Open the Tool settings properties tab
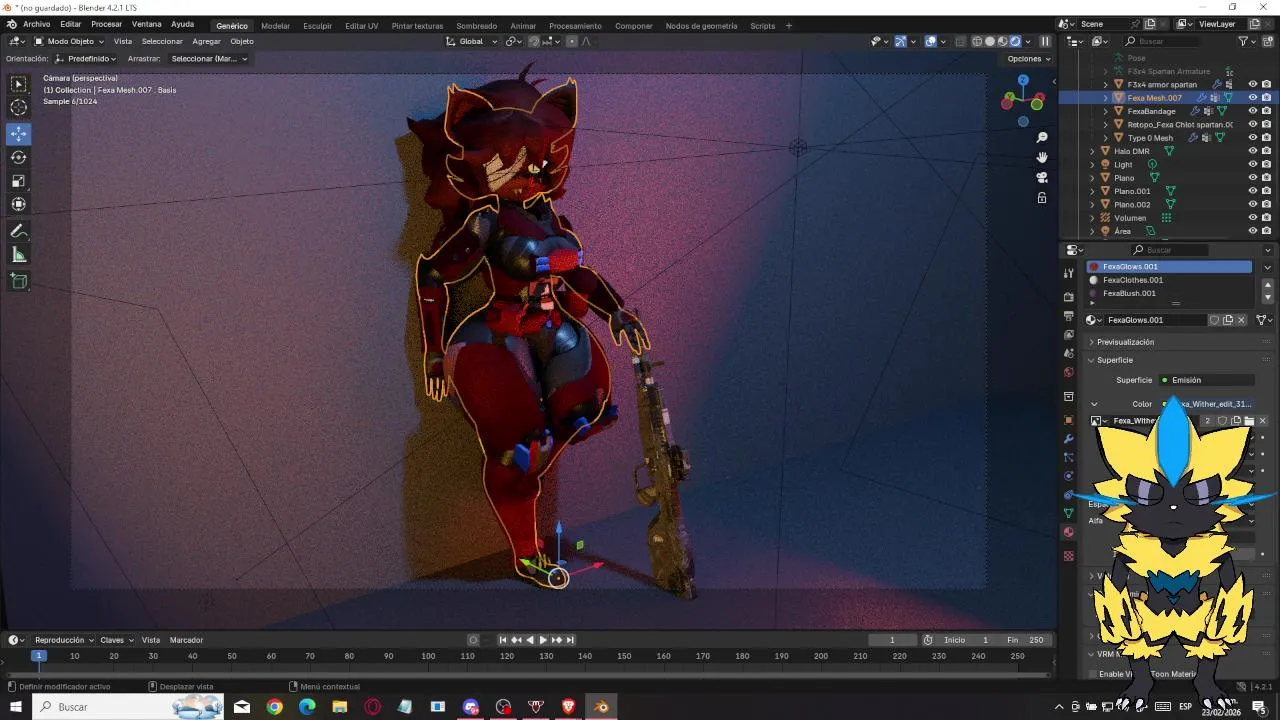 coord(1069,272)
